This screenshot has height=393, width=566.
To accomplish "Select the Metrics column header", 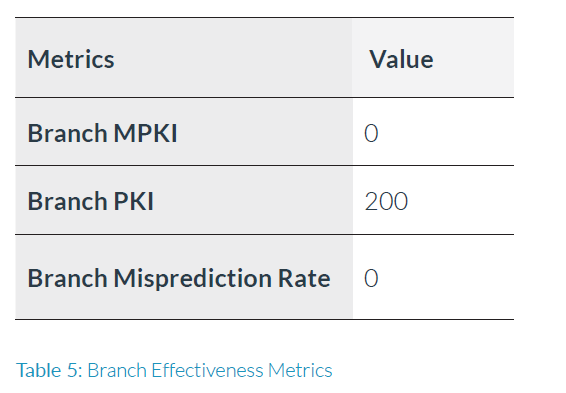I will coord(71,59).
